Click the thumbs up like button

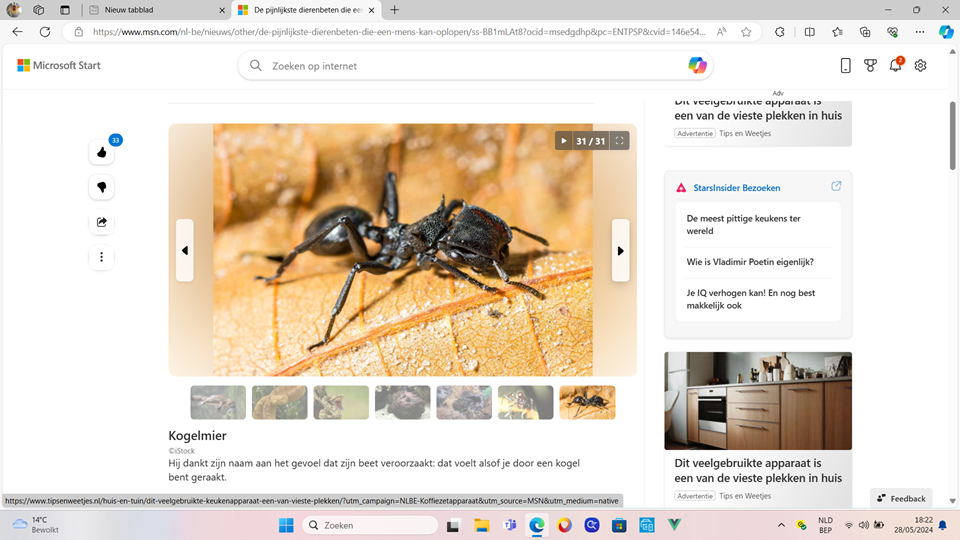[101, 153]
